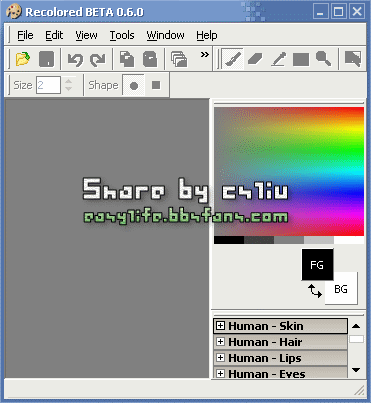The image size is (371, 403).
Task: Increase brush size with up arrow
Action: (x=68, y=81)
